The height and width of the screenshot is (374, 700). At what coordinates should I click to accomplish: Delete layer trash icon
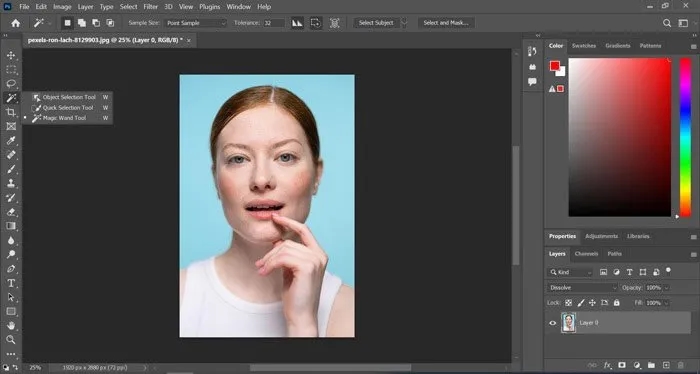coord(681,365)
